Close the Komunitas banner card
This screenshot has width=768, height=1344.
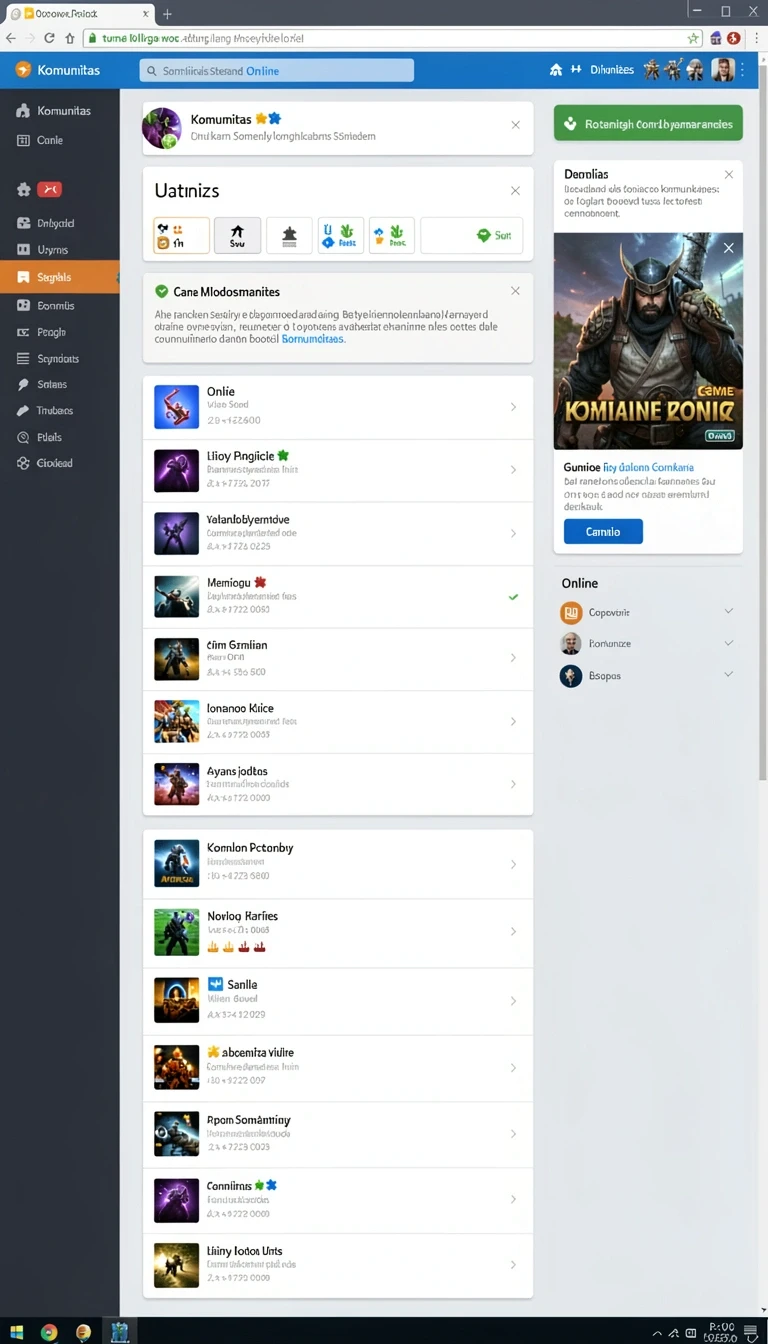515,125
